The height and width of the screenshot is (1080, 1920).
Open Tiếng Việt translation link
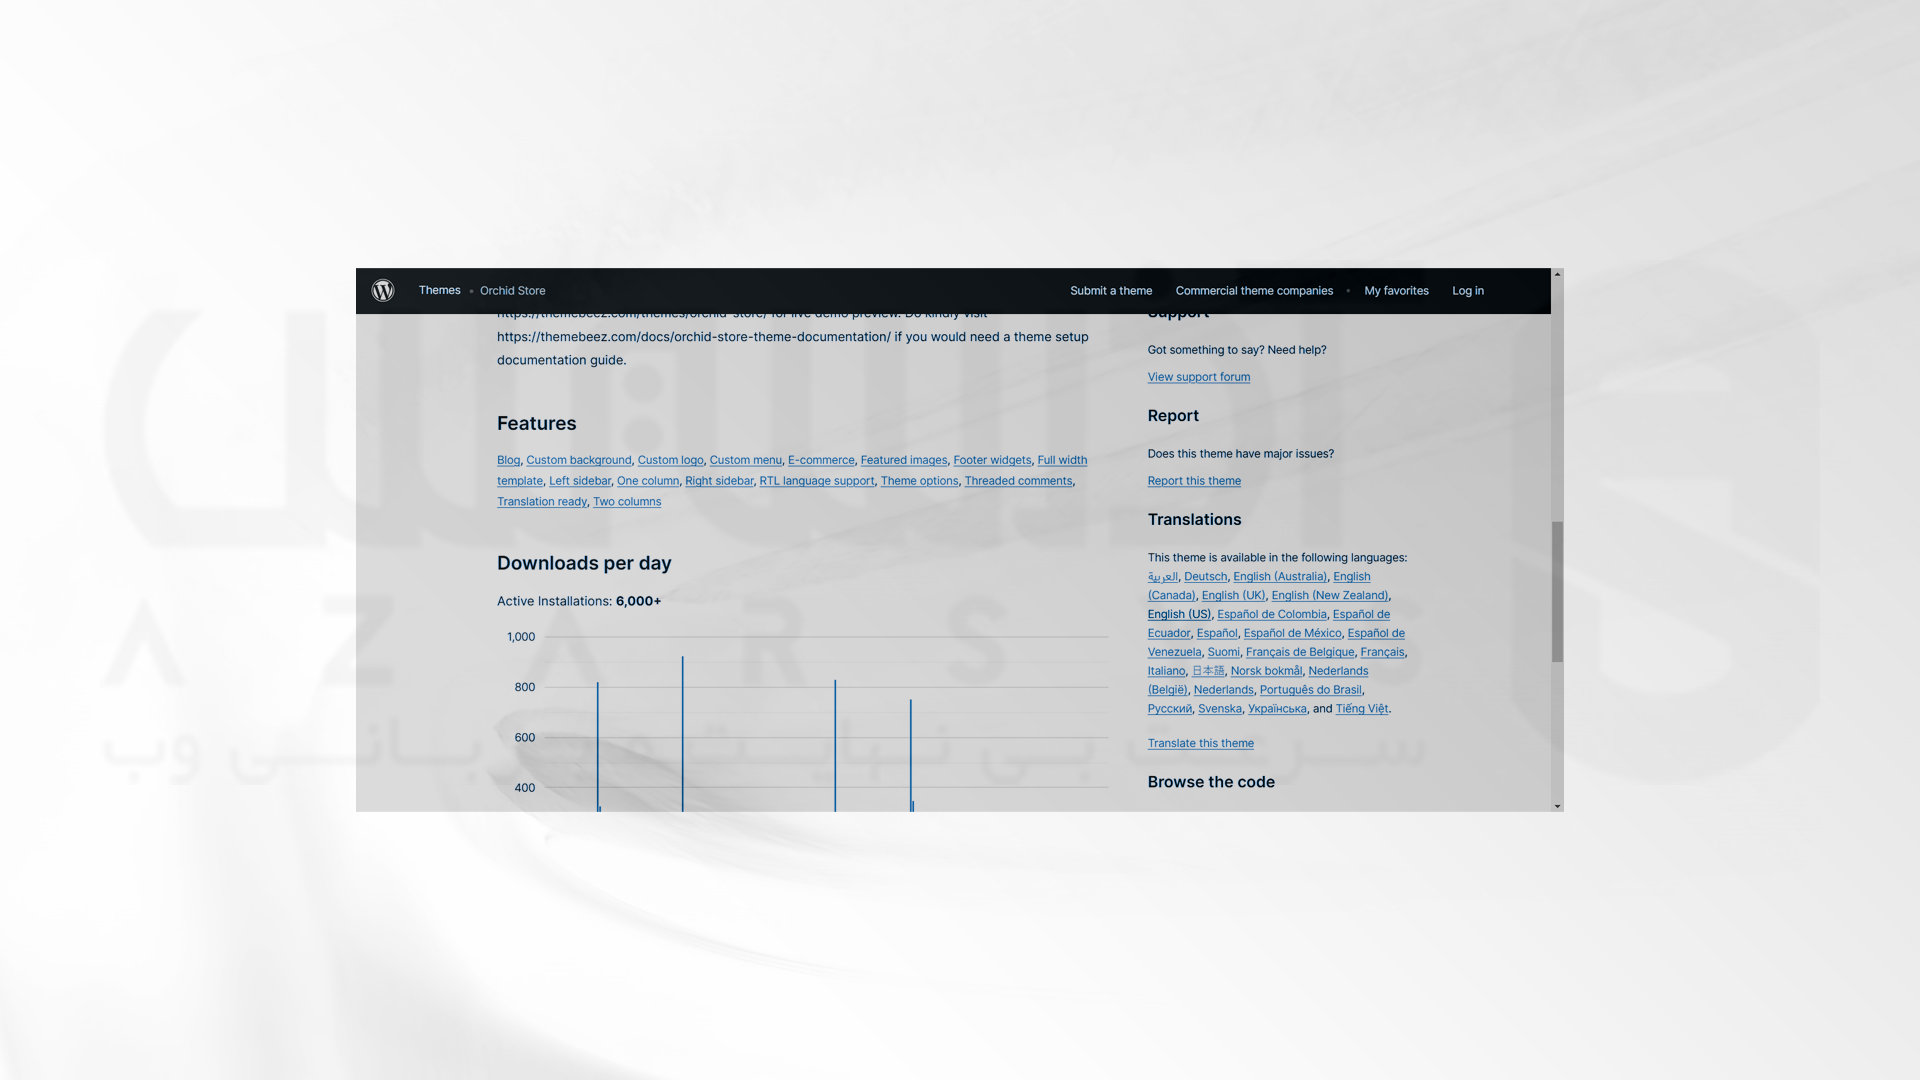1361,710
